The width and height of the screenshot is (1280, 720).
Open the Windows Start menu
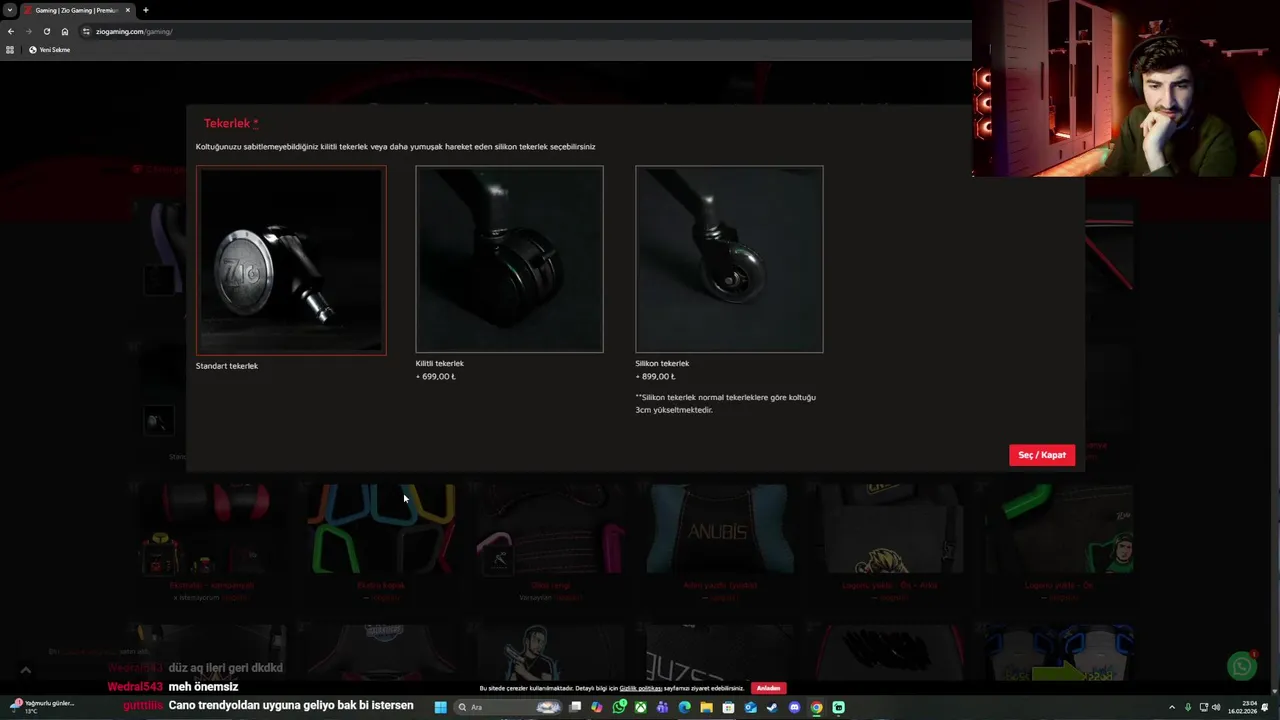pyautogui.click(x=440, y=707)
